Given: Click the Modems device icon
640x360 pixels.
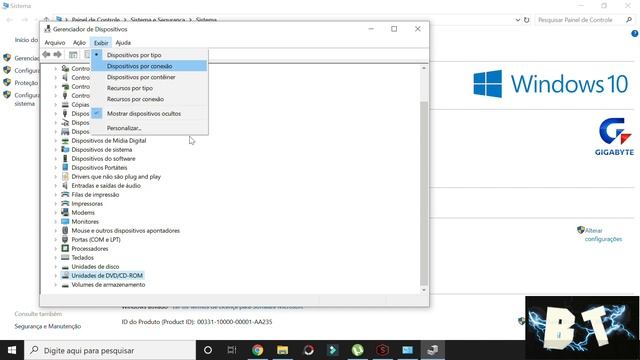Looking at the screenshot, I should click(x=65, y=212).
